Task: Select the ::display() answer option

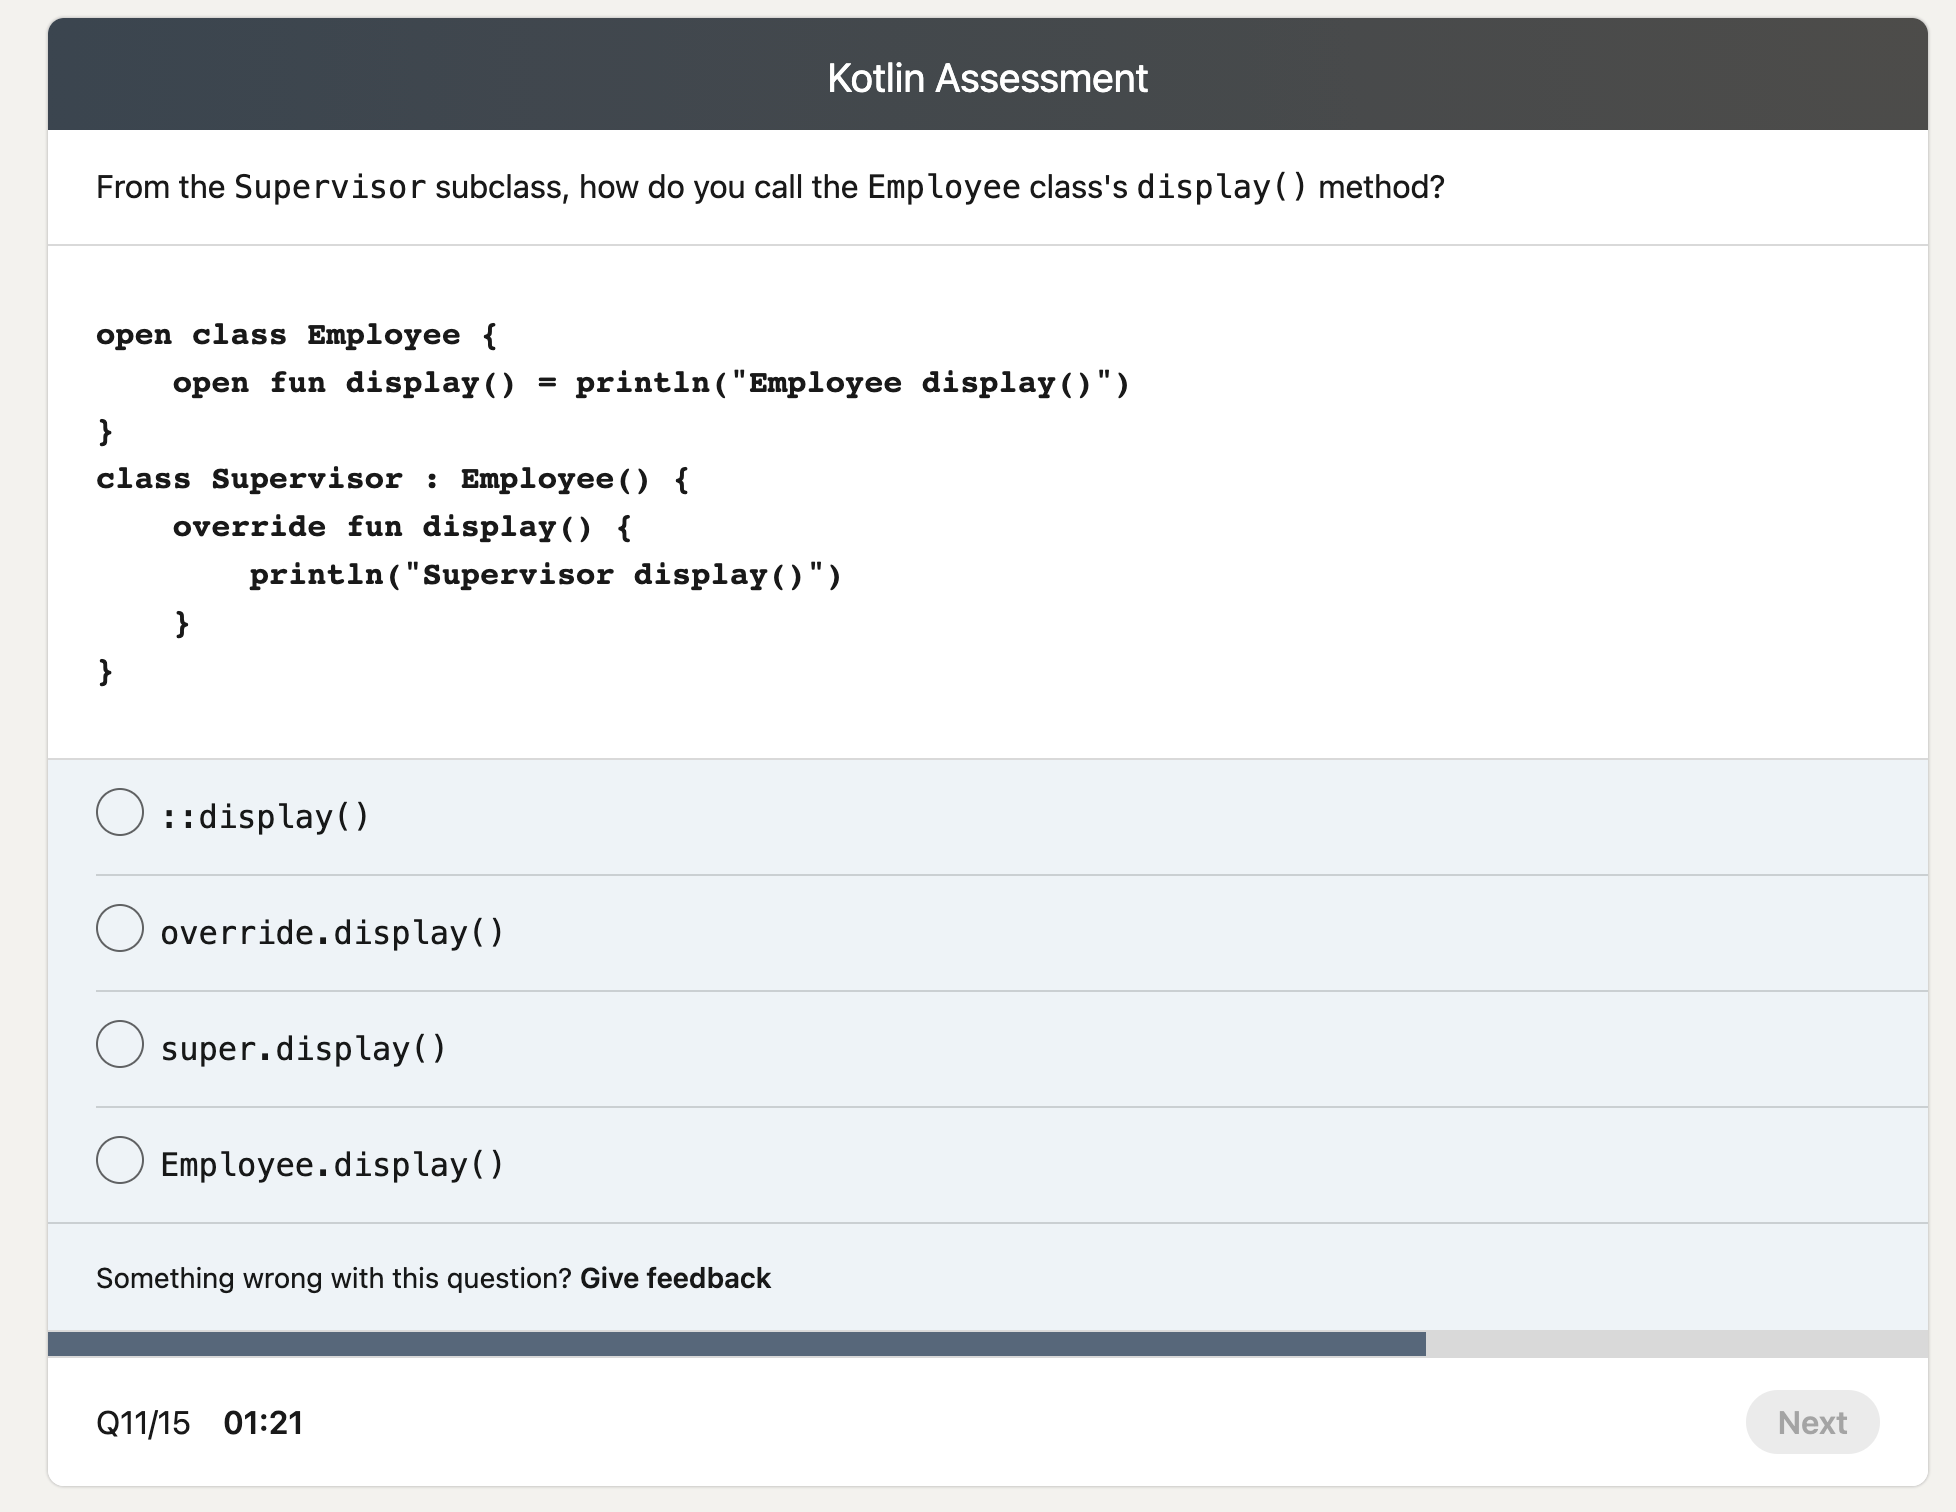Action: 119,813
